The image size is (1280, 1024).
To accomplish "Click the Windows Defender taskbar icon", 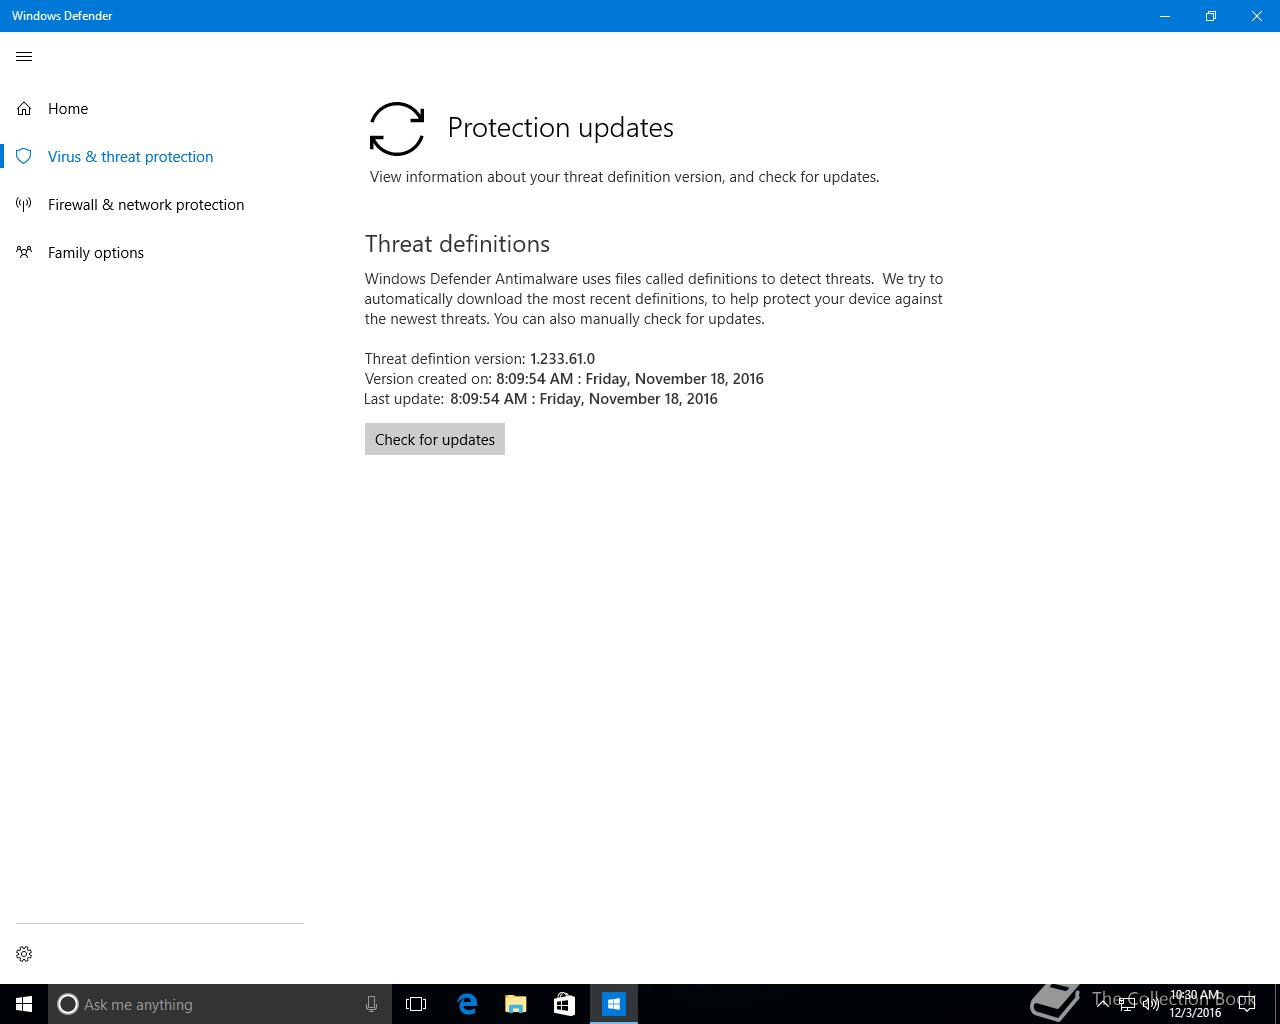I will [614, 1004].
